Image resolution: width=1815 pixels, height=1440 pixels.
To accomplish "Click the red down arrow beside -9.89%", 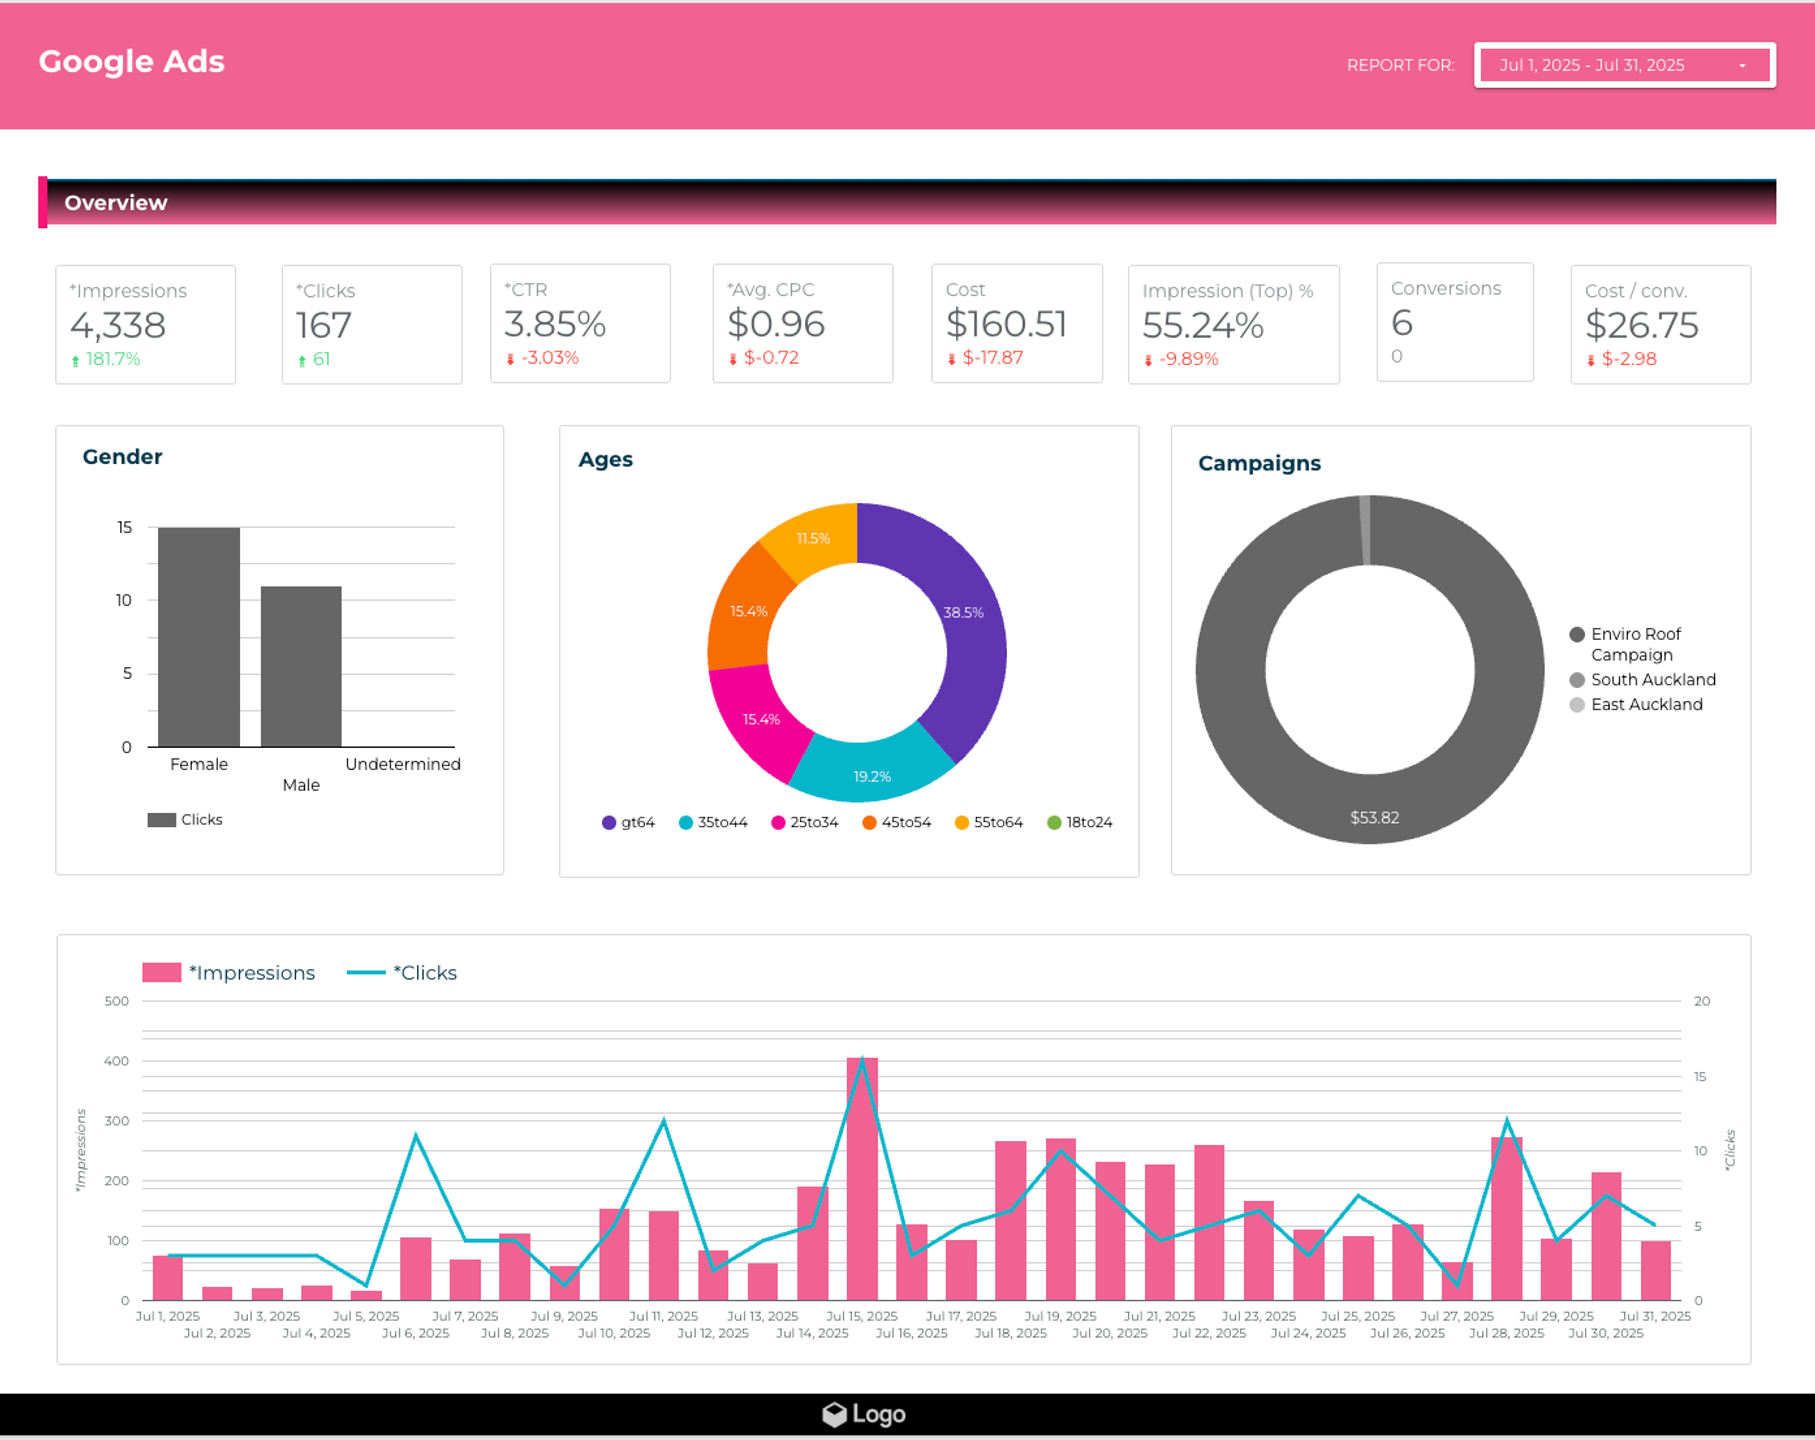I will click(x=1148, y=360).
